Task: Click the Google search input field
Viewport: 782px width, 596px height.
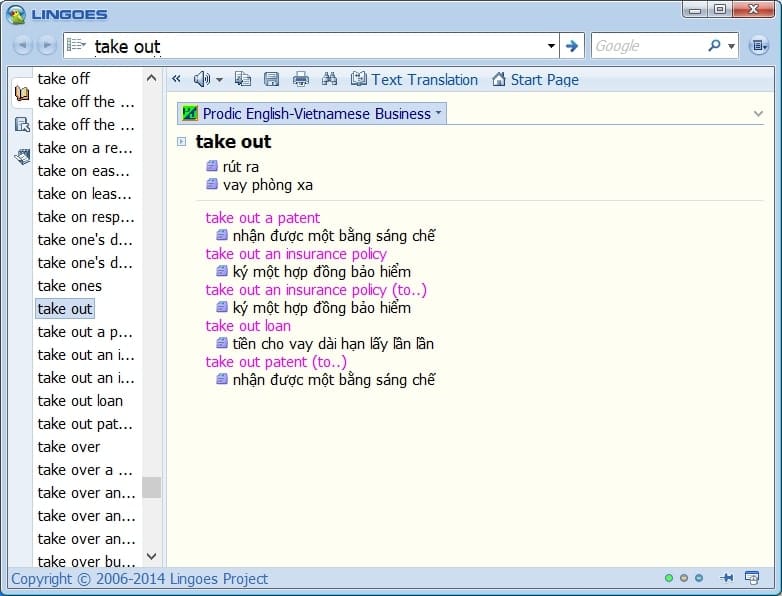Action: (648, 46)
